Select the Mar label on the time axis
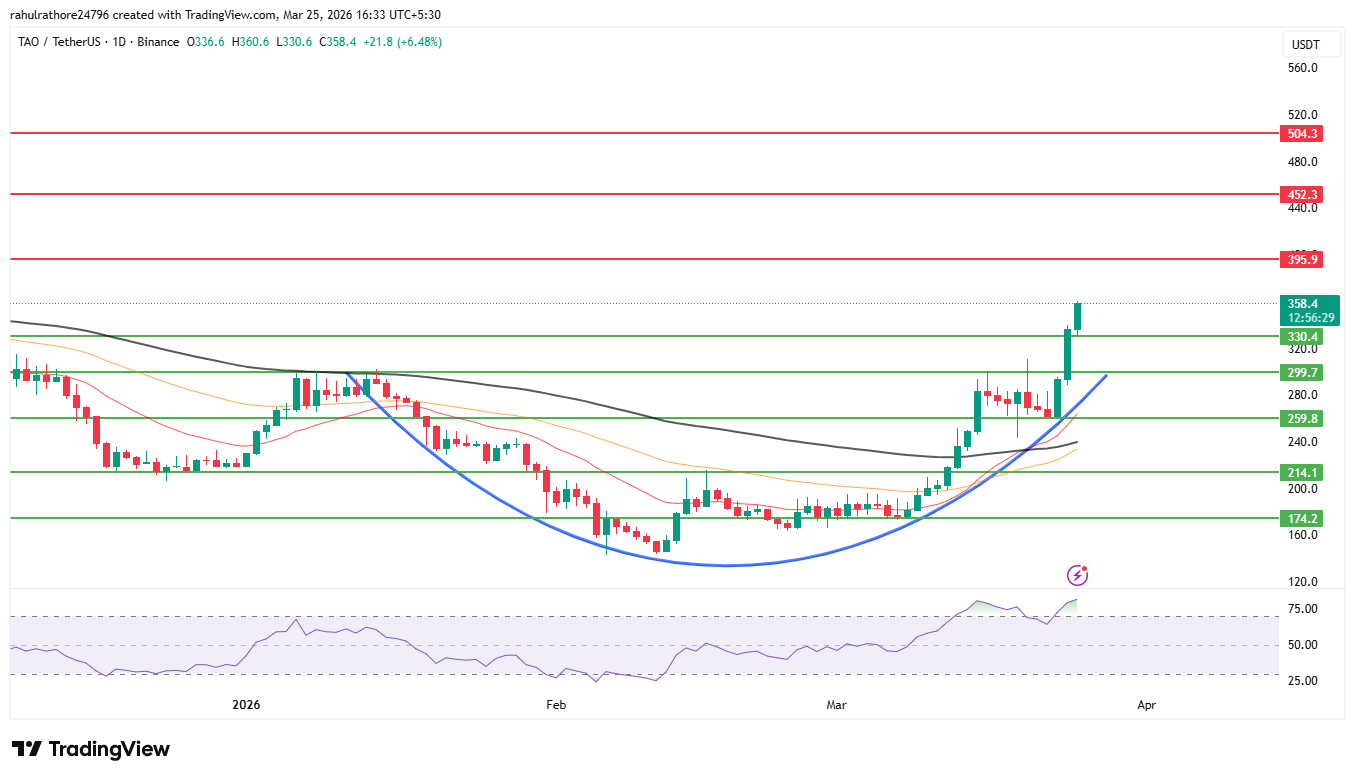The width and height of the screenshot is (1355, 779). coord(836,705)
